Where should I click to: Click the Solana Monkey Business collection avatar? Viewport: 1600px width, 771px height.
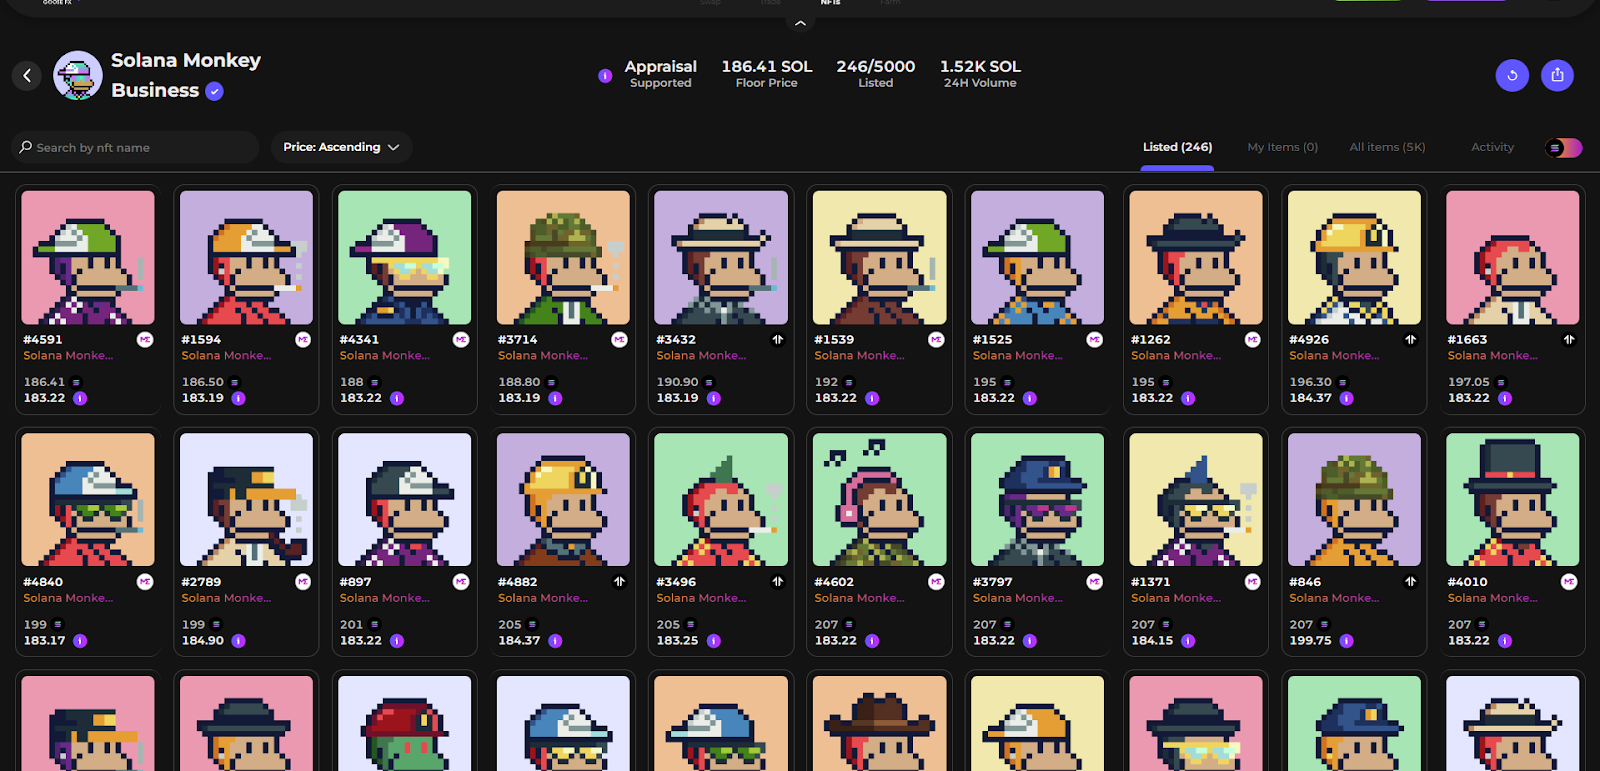click(x=78, y=75)
